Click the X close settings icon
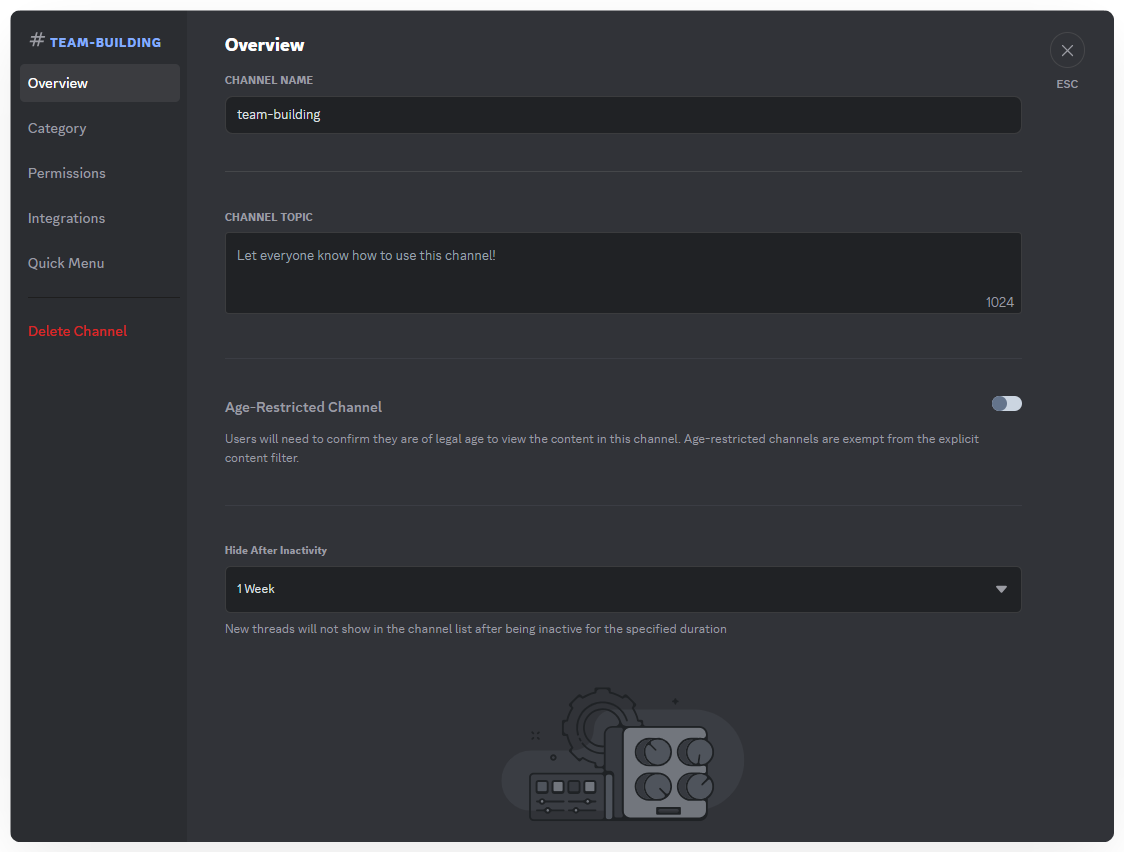This screenshot has width=1124, height=852. point(1067,50)
